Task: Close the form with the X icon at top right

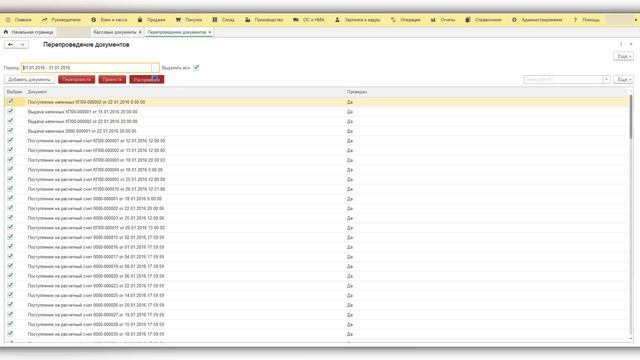Action: (x=631, y=44)
